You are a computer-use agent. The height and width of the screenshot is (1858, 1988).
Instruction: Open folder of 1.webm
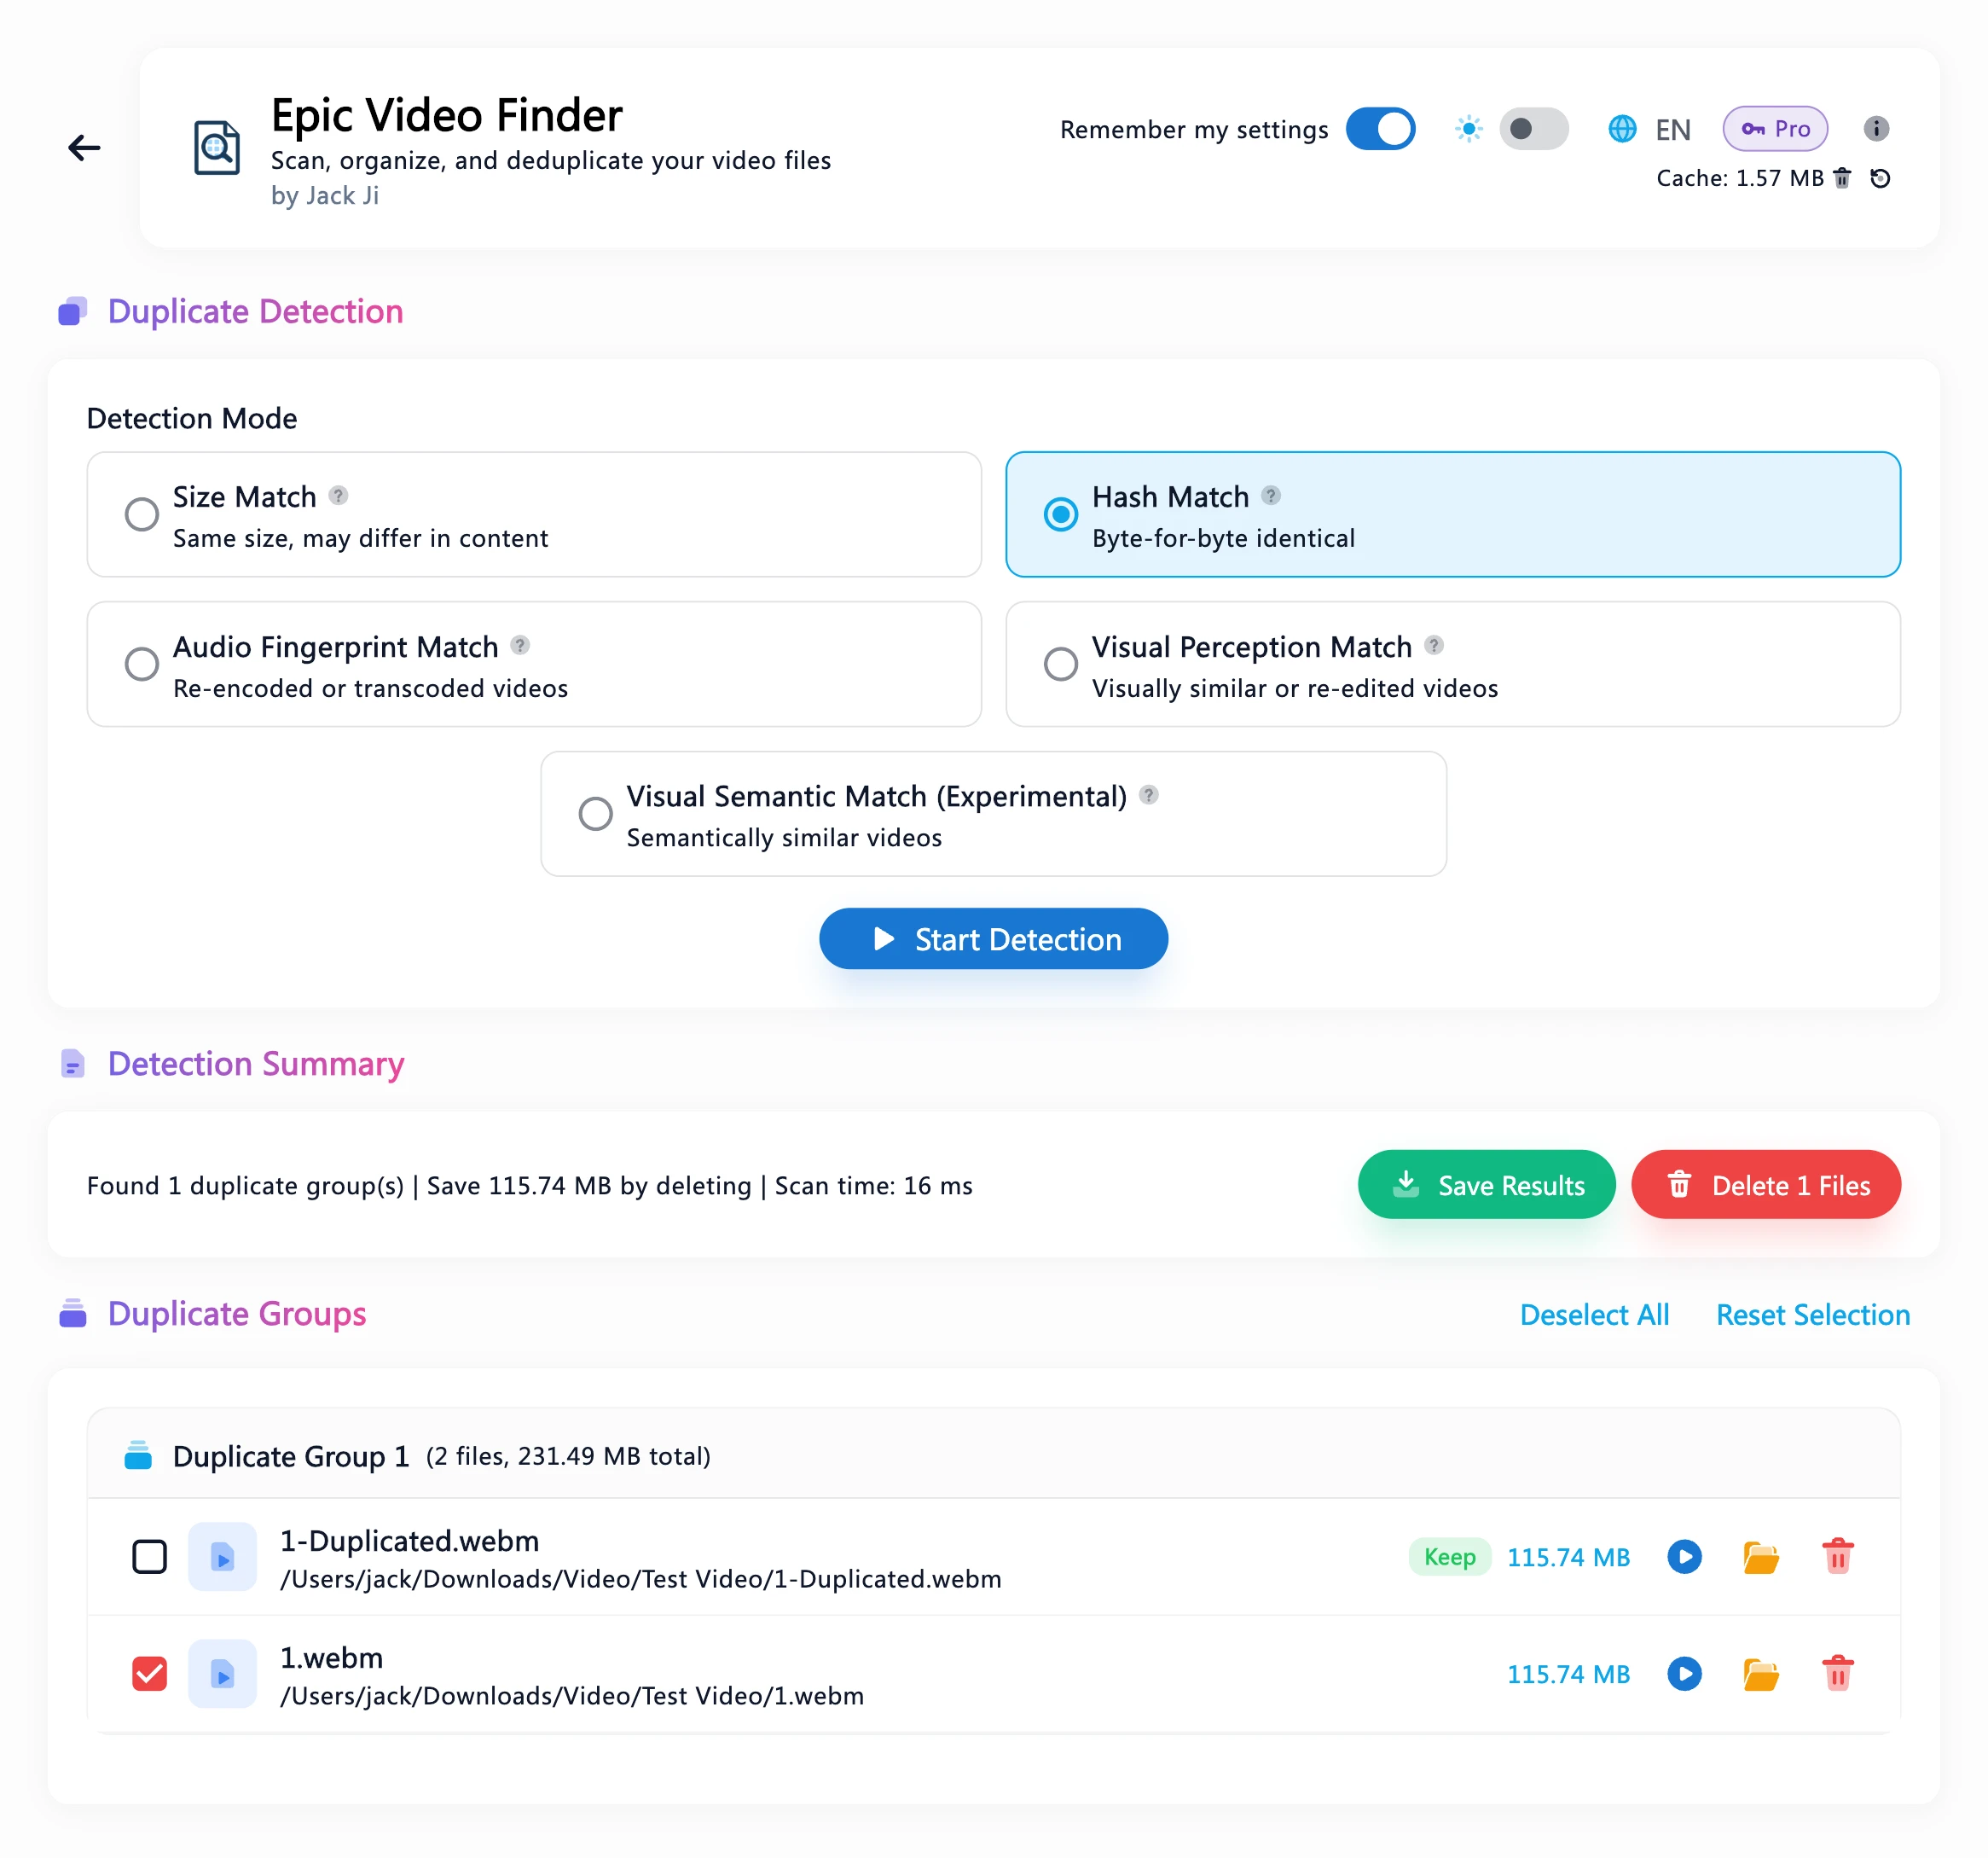click(1760, 1674)
